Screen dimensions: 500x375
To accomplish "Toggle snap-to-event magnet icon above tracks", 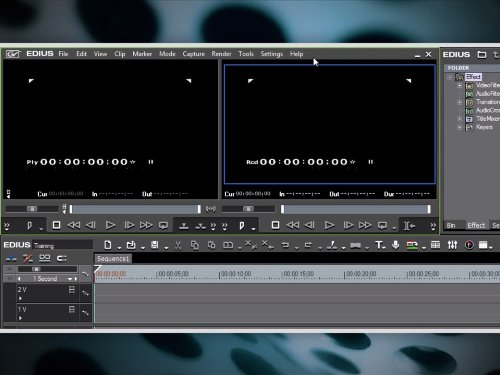I will pyautogui.click(x=61, y=258).
